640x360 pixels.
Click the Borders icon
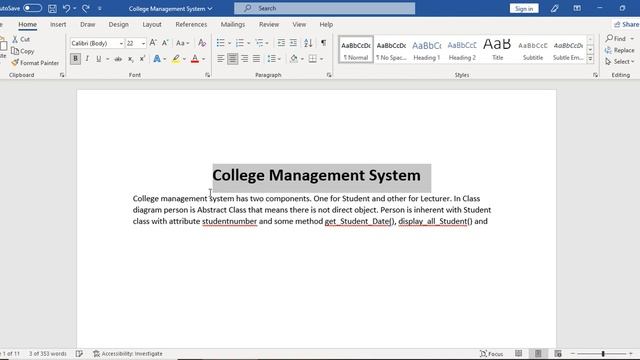click(313, 59)
